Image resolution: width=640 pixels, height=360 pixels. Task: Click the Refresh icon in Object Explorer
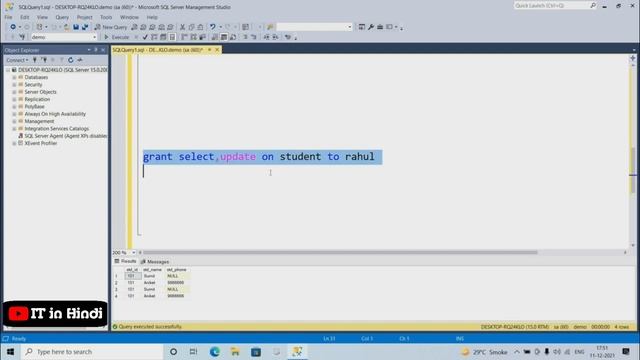pyautogui.click(x=71, y=60)
